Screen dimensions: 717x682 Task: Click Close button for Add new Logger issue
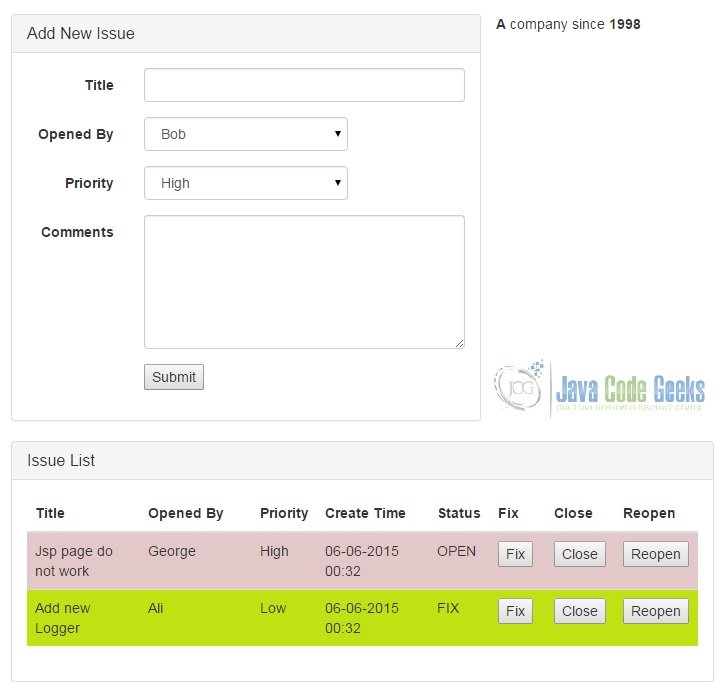pos(580,611)
